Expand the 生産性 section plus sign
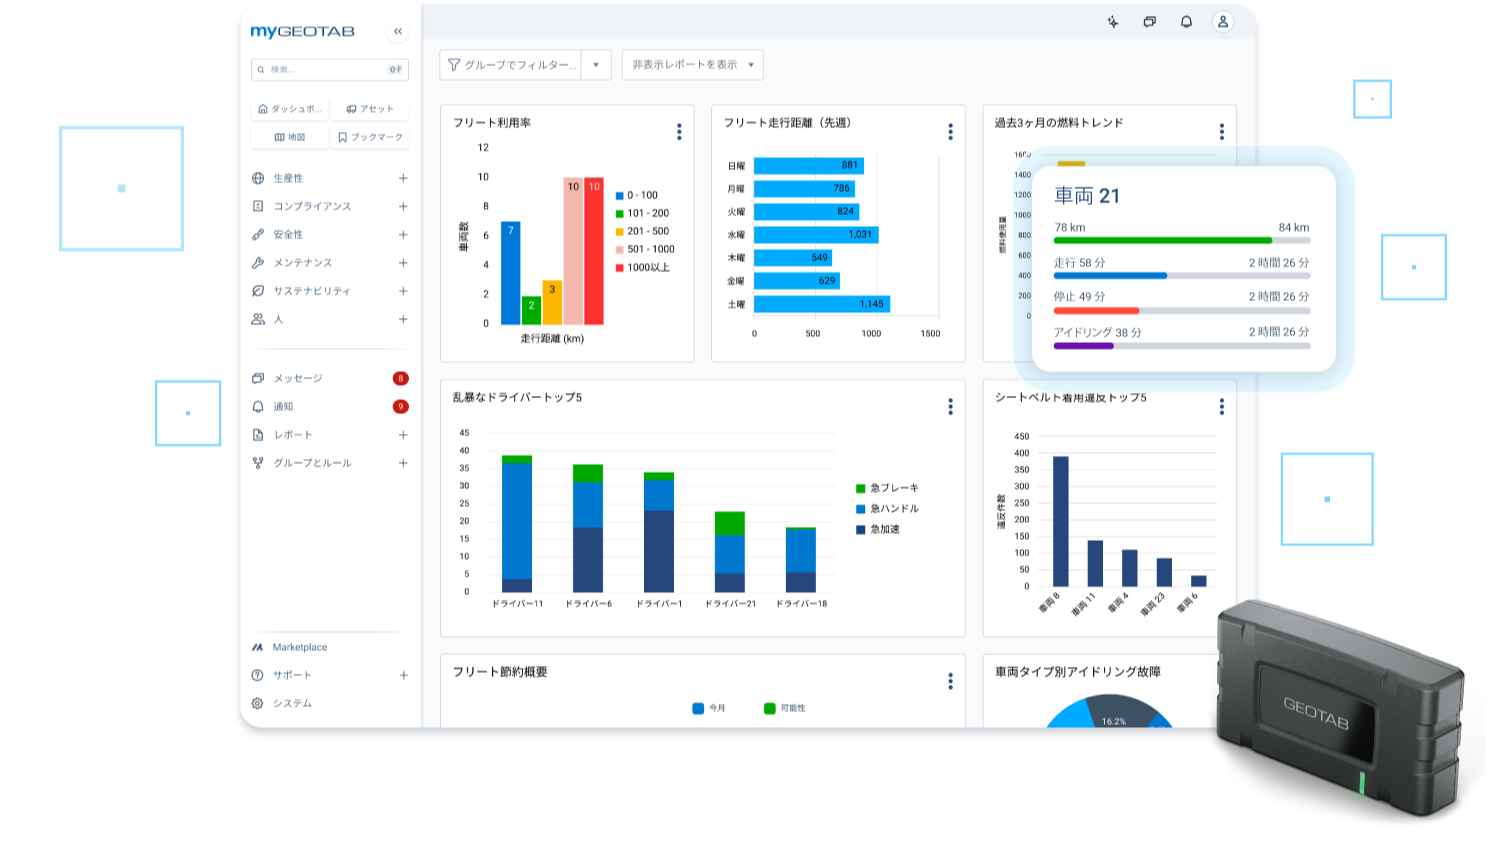Screen dimensions: 1496x842 (403, 178)
